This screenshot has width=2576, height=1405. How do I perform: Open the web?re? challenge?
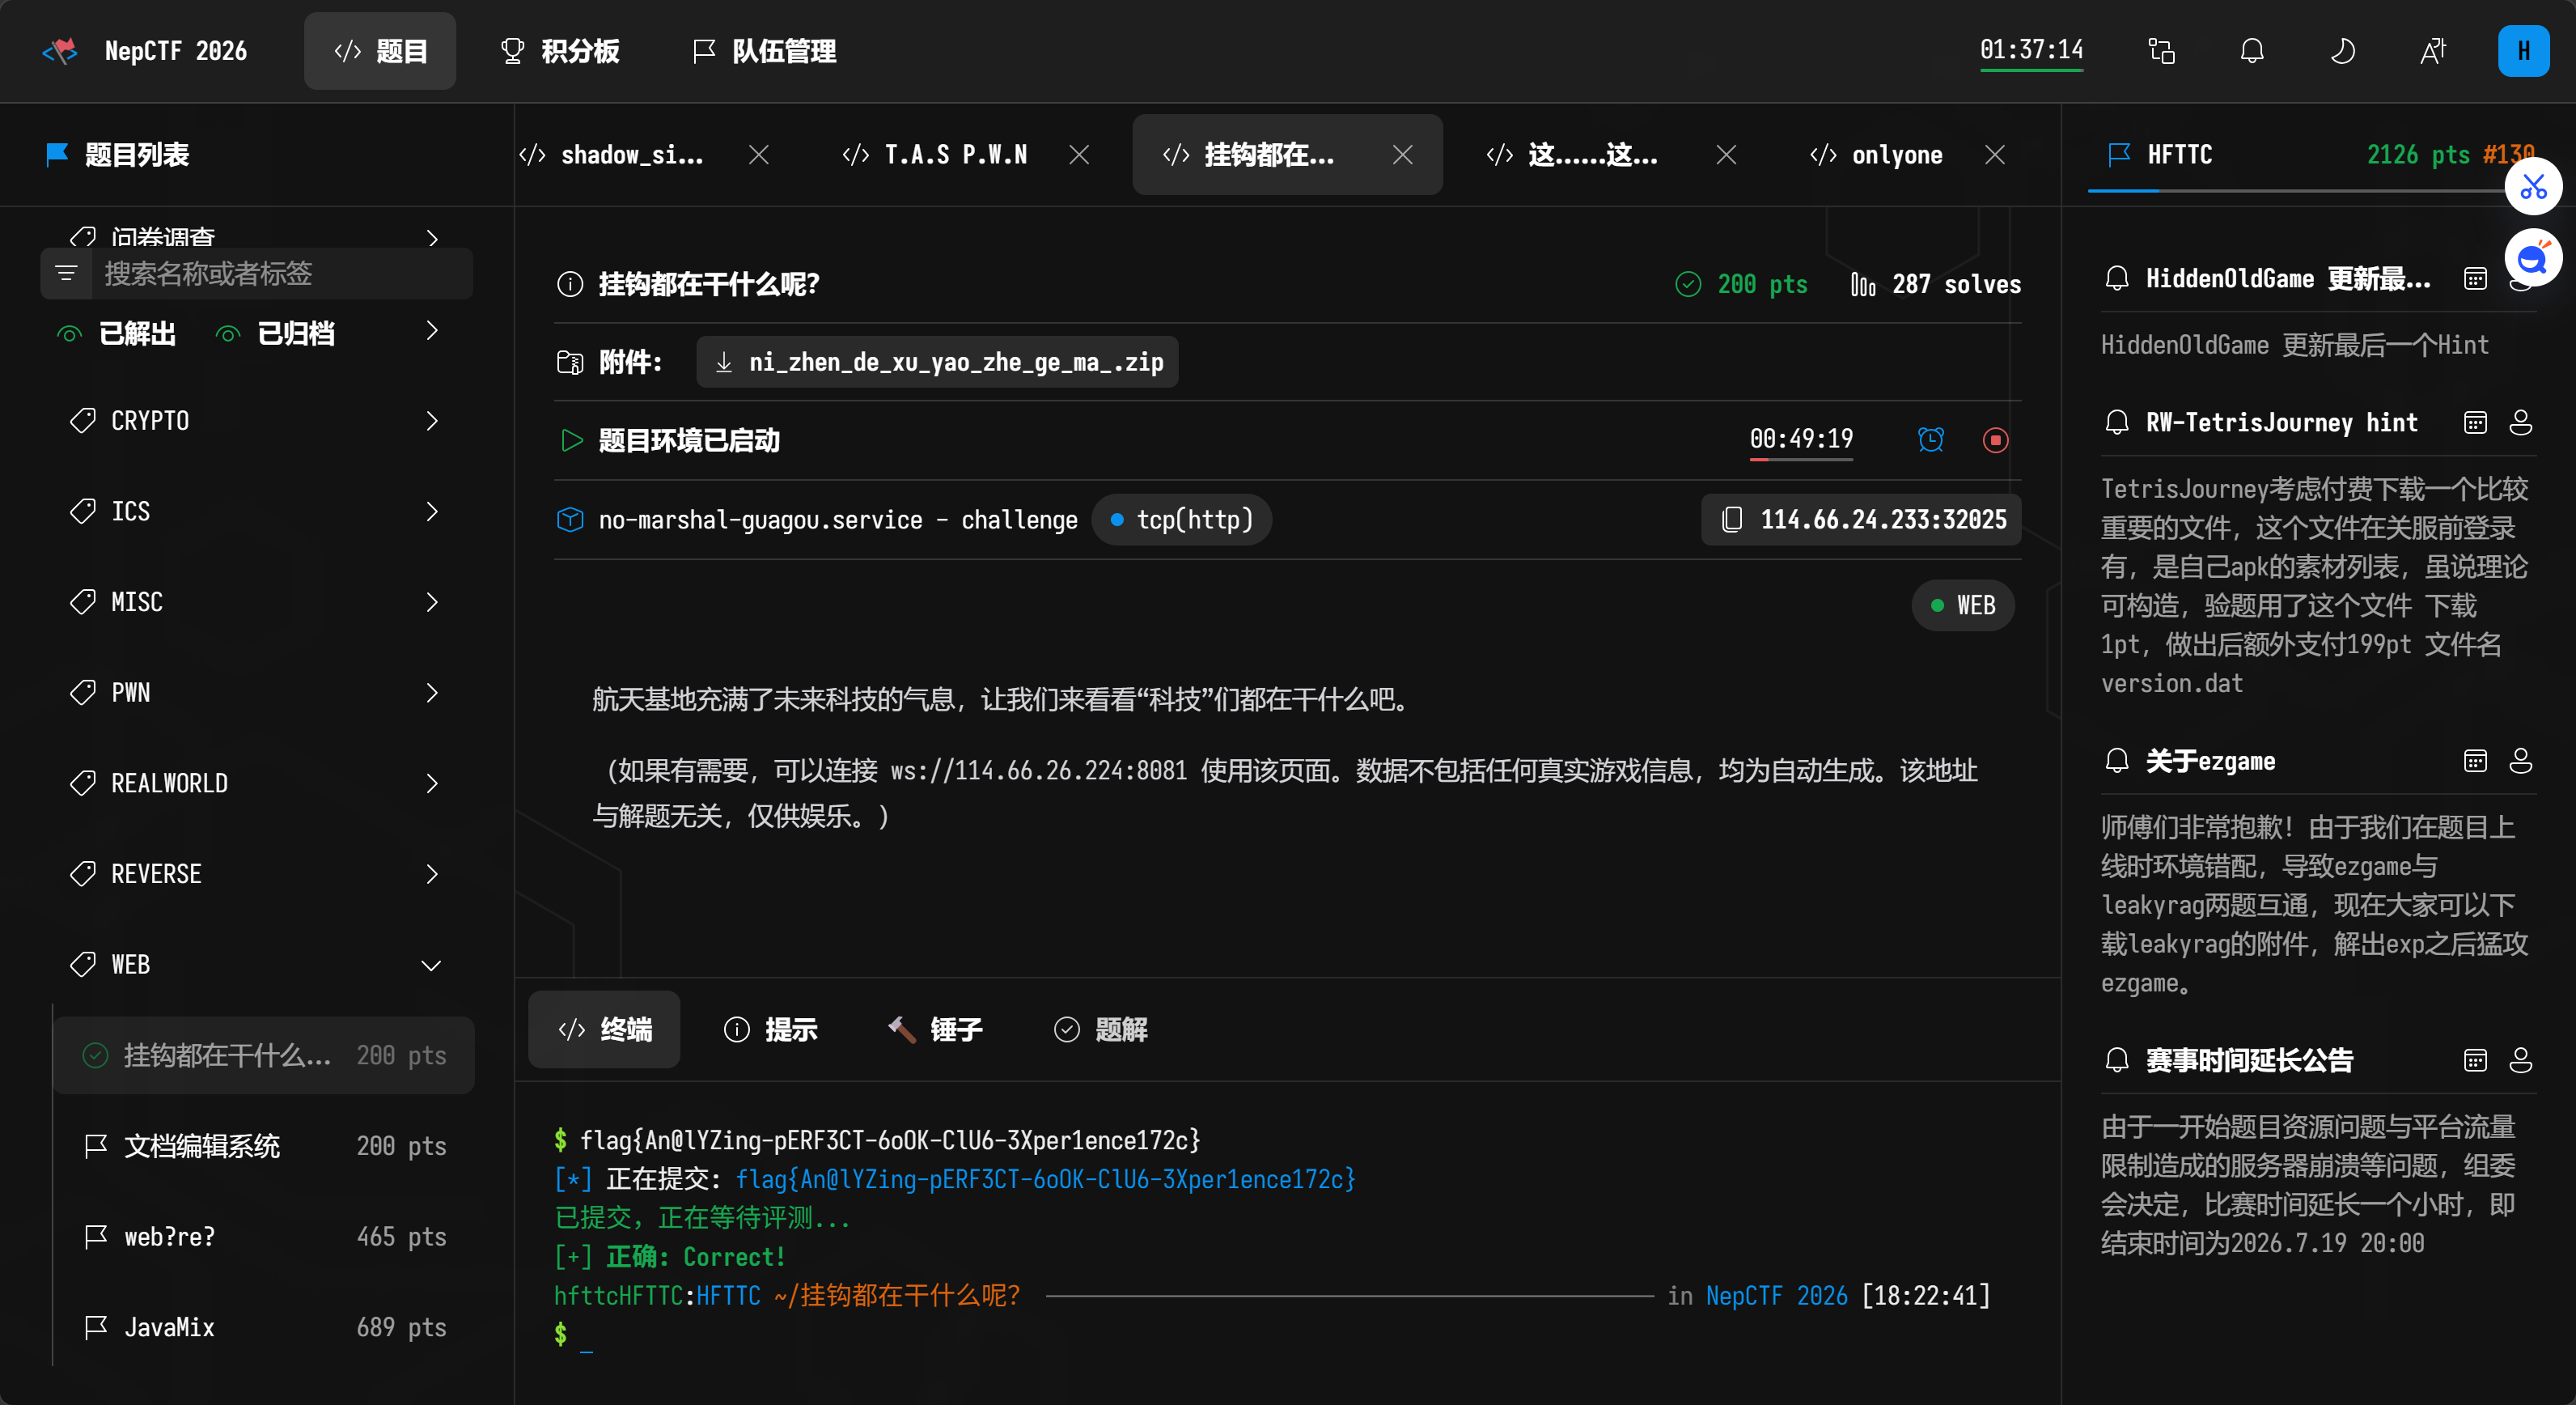click(264, 1237)
